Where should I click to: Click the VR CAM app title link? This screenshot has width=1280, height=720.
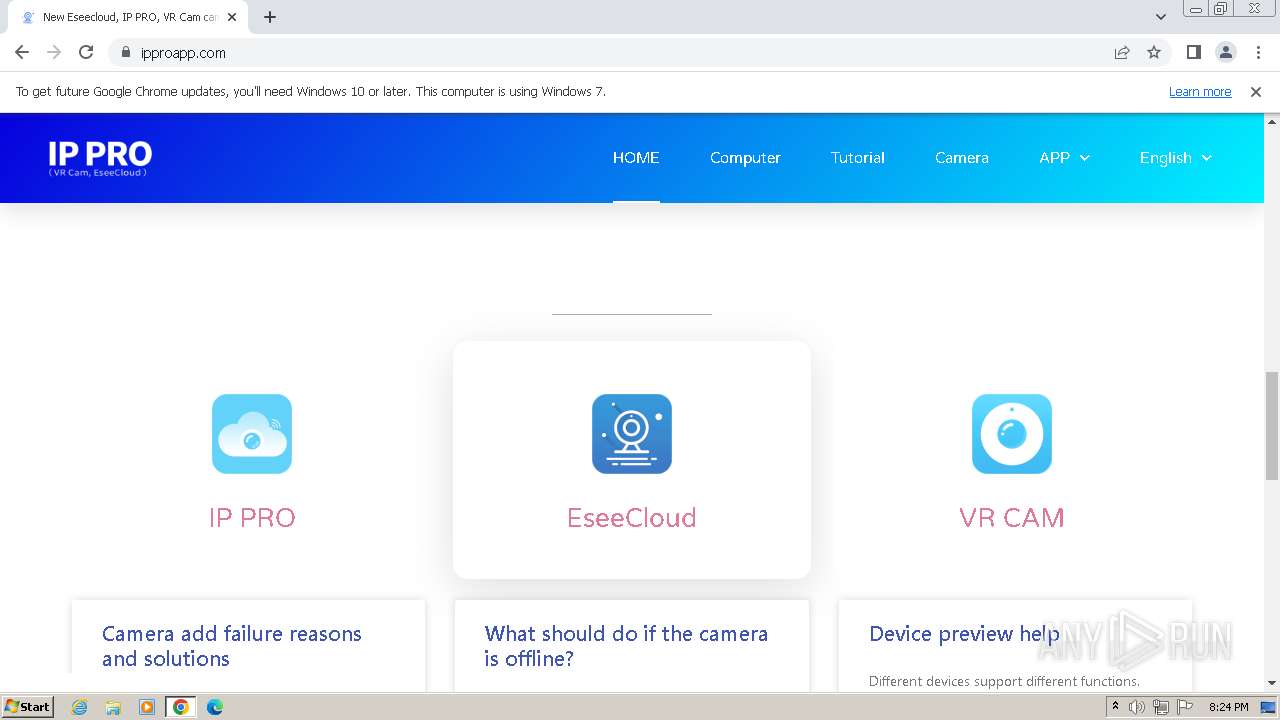pyautogui.click(x=1012, y=517)
